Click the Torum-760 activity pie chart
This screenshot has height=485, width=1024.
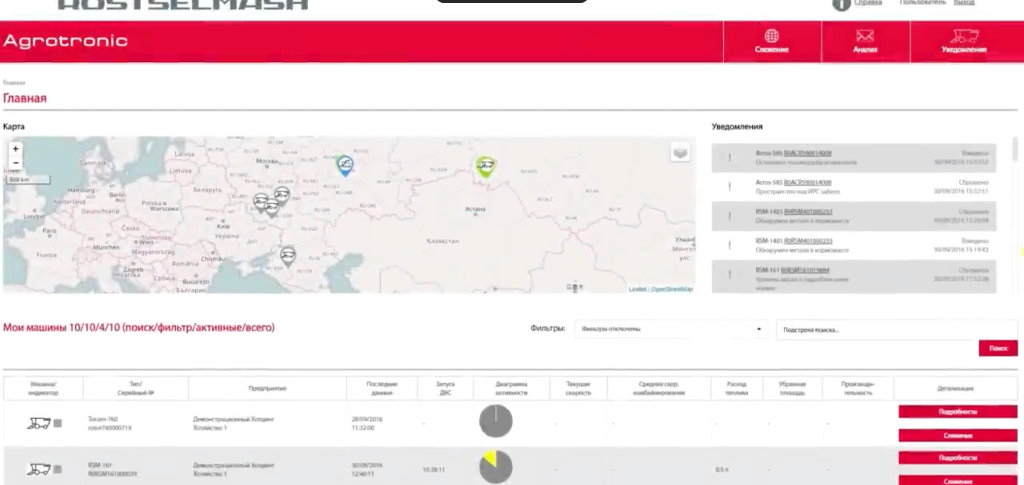pos(496,421)
